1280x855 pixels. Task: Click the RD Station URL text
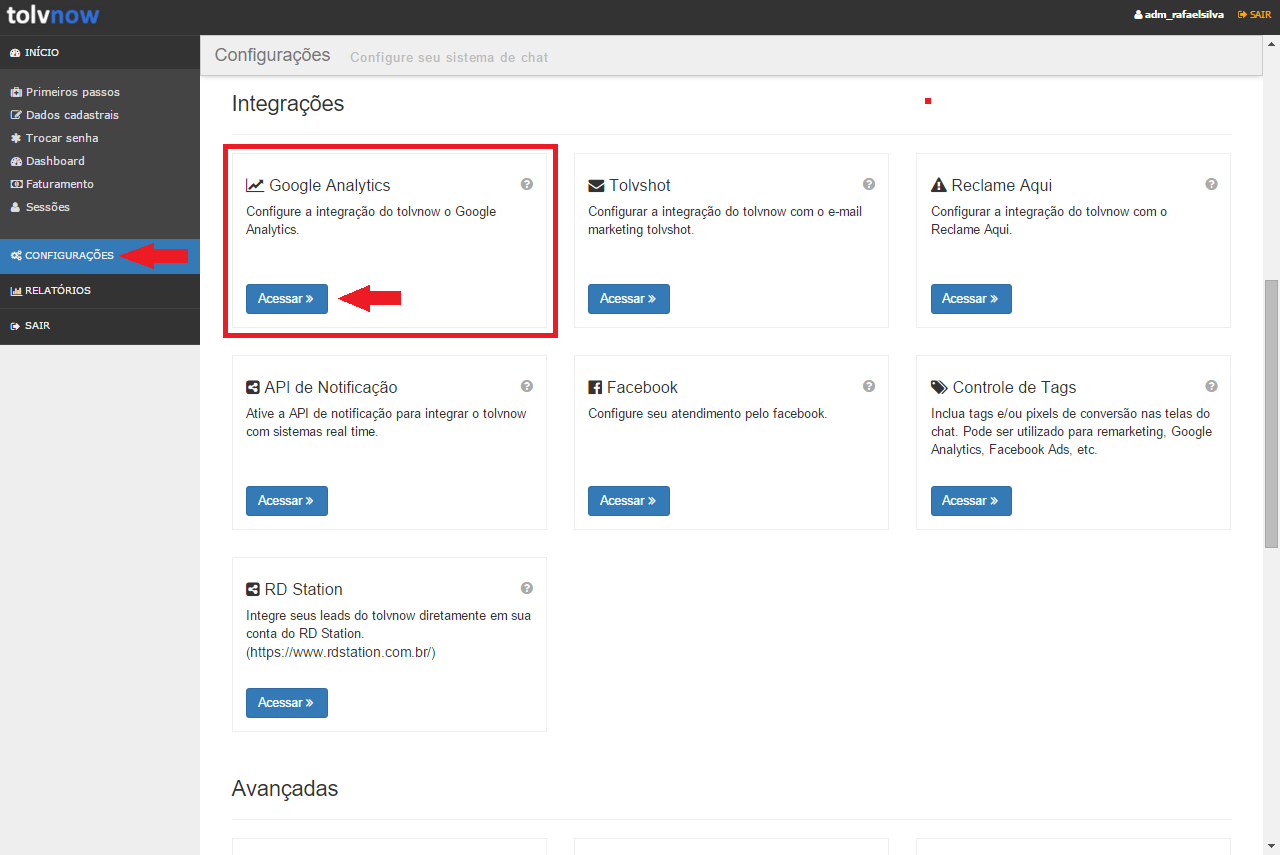pos(341,652)
